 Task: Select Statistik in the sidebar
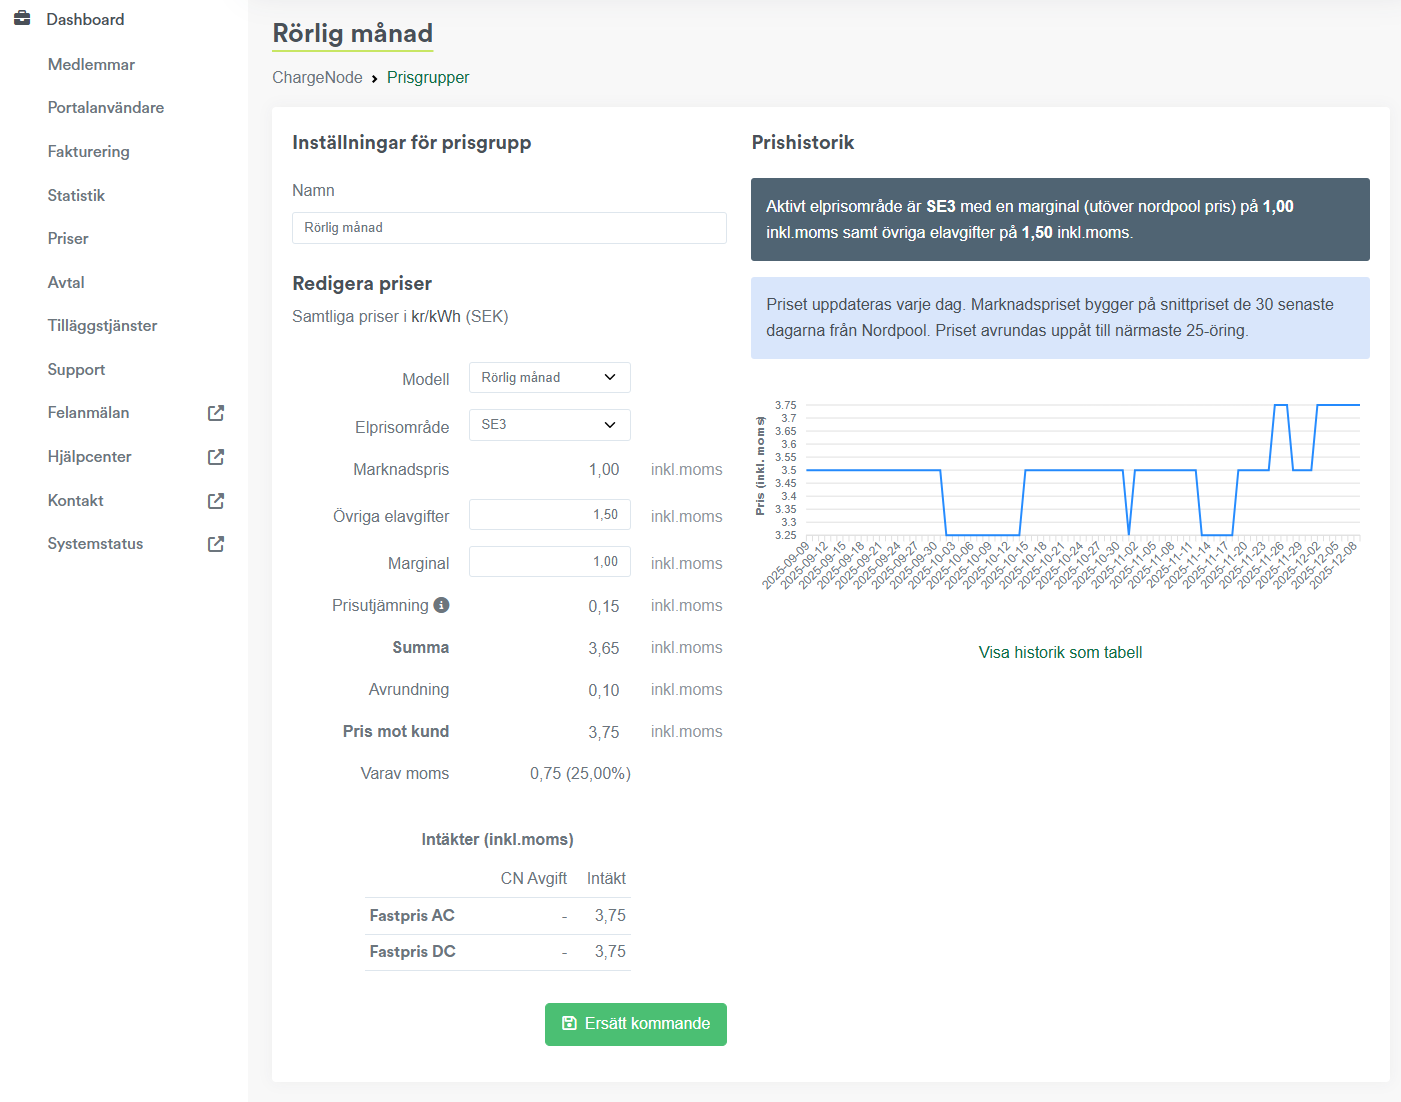[x=76, y=195]
